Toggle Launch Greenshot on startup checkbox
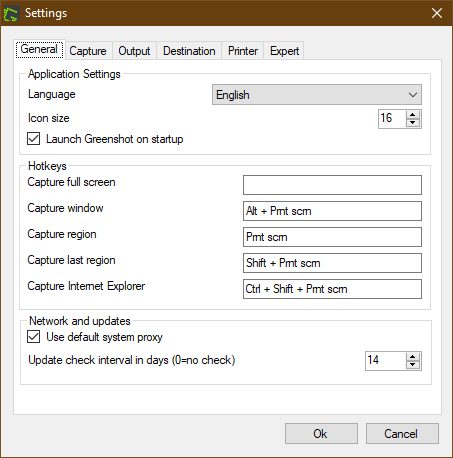 point(34,139)
